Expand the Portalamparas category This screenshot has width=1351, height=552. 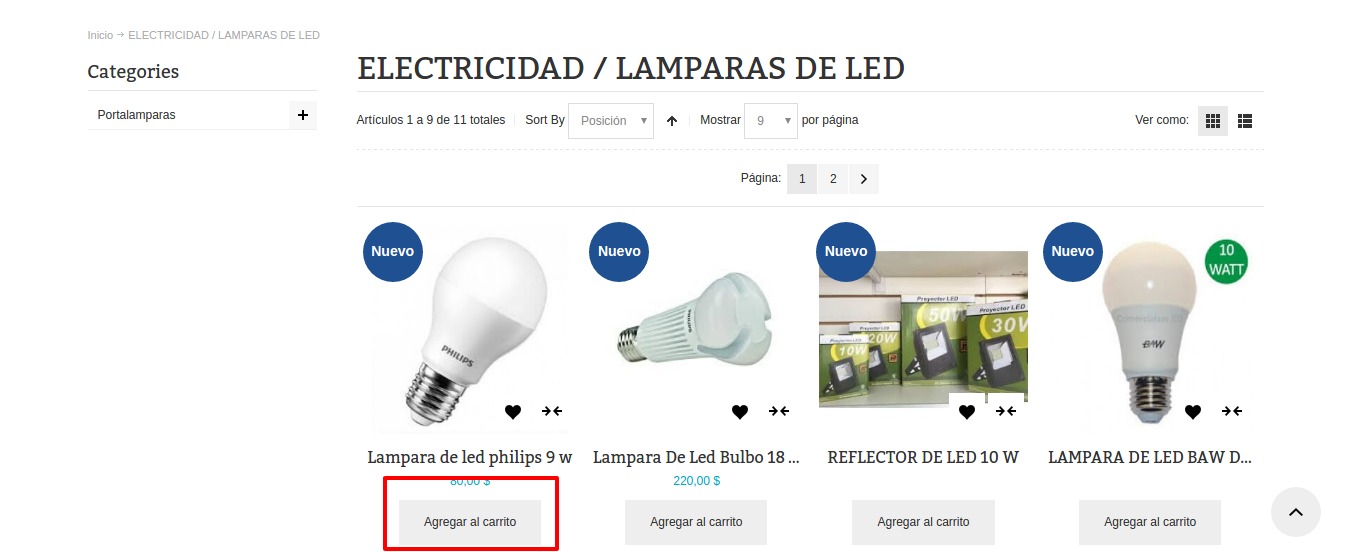pos(302,115)
